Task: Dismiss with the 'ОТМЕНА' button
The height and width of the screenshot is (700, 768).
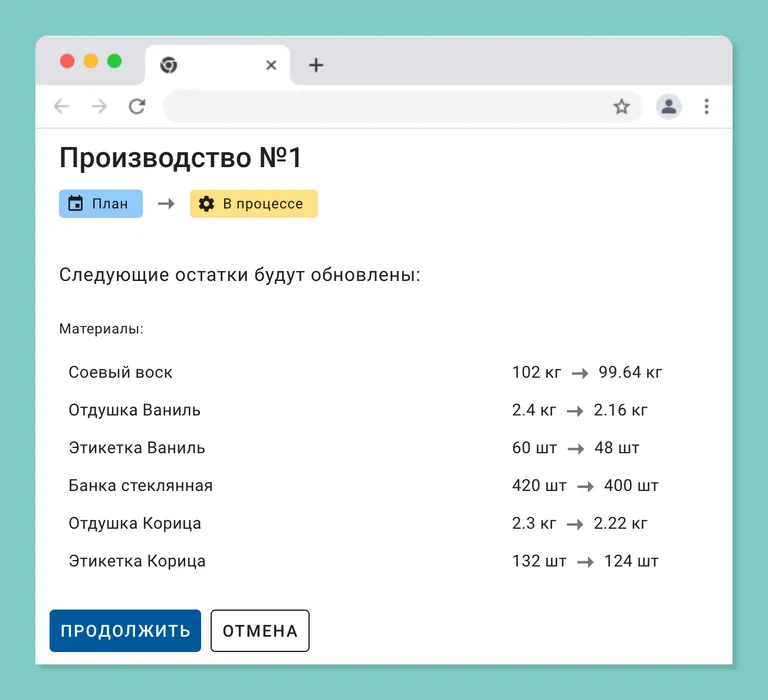Action: click(260, 630)
